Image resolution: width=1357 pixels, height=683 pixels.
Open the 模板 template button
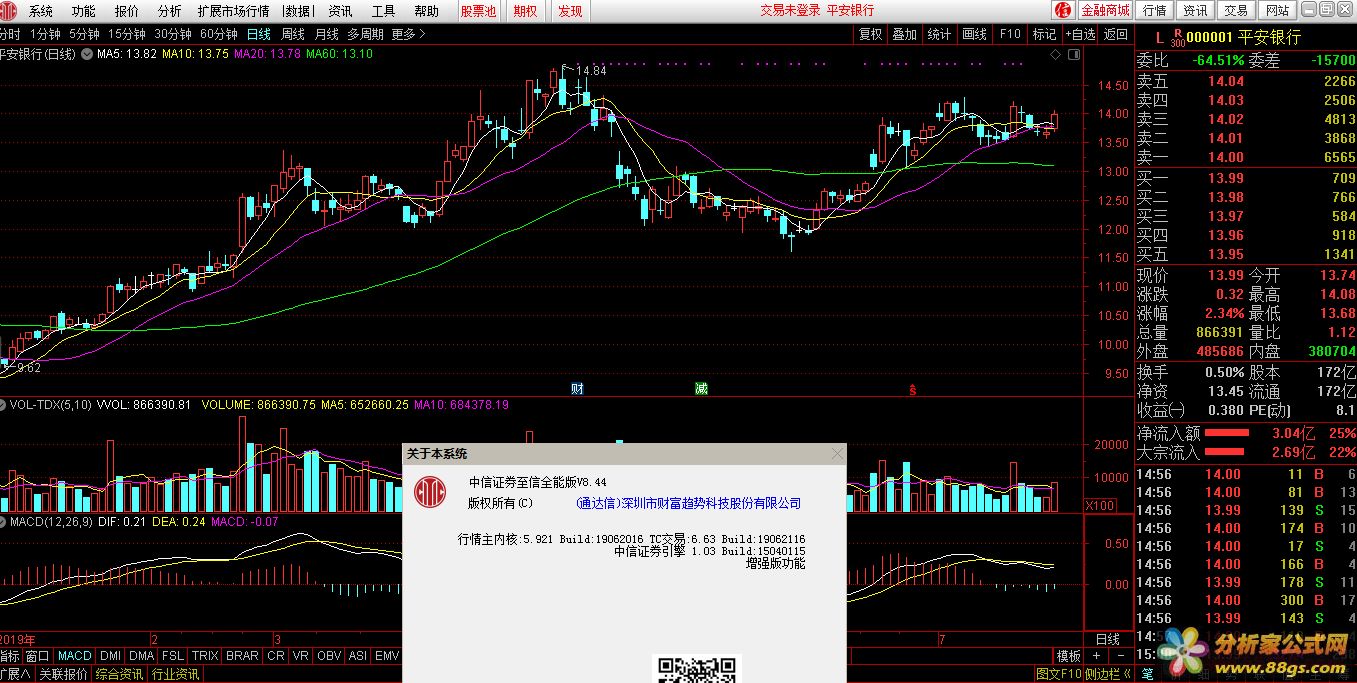pos(1069,656)
